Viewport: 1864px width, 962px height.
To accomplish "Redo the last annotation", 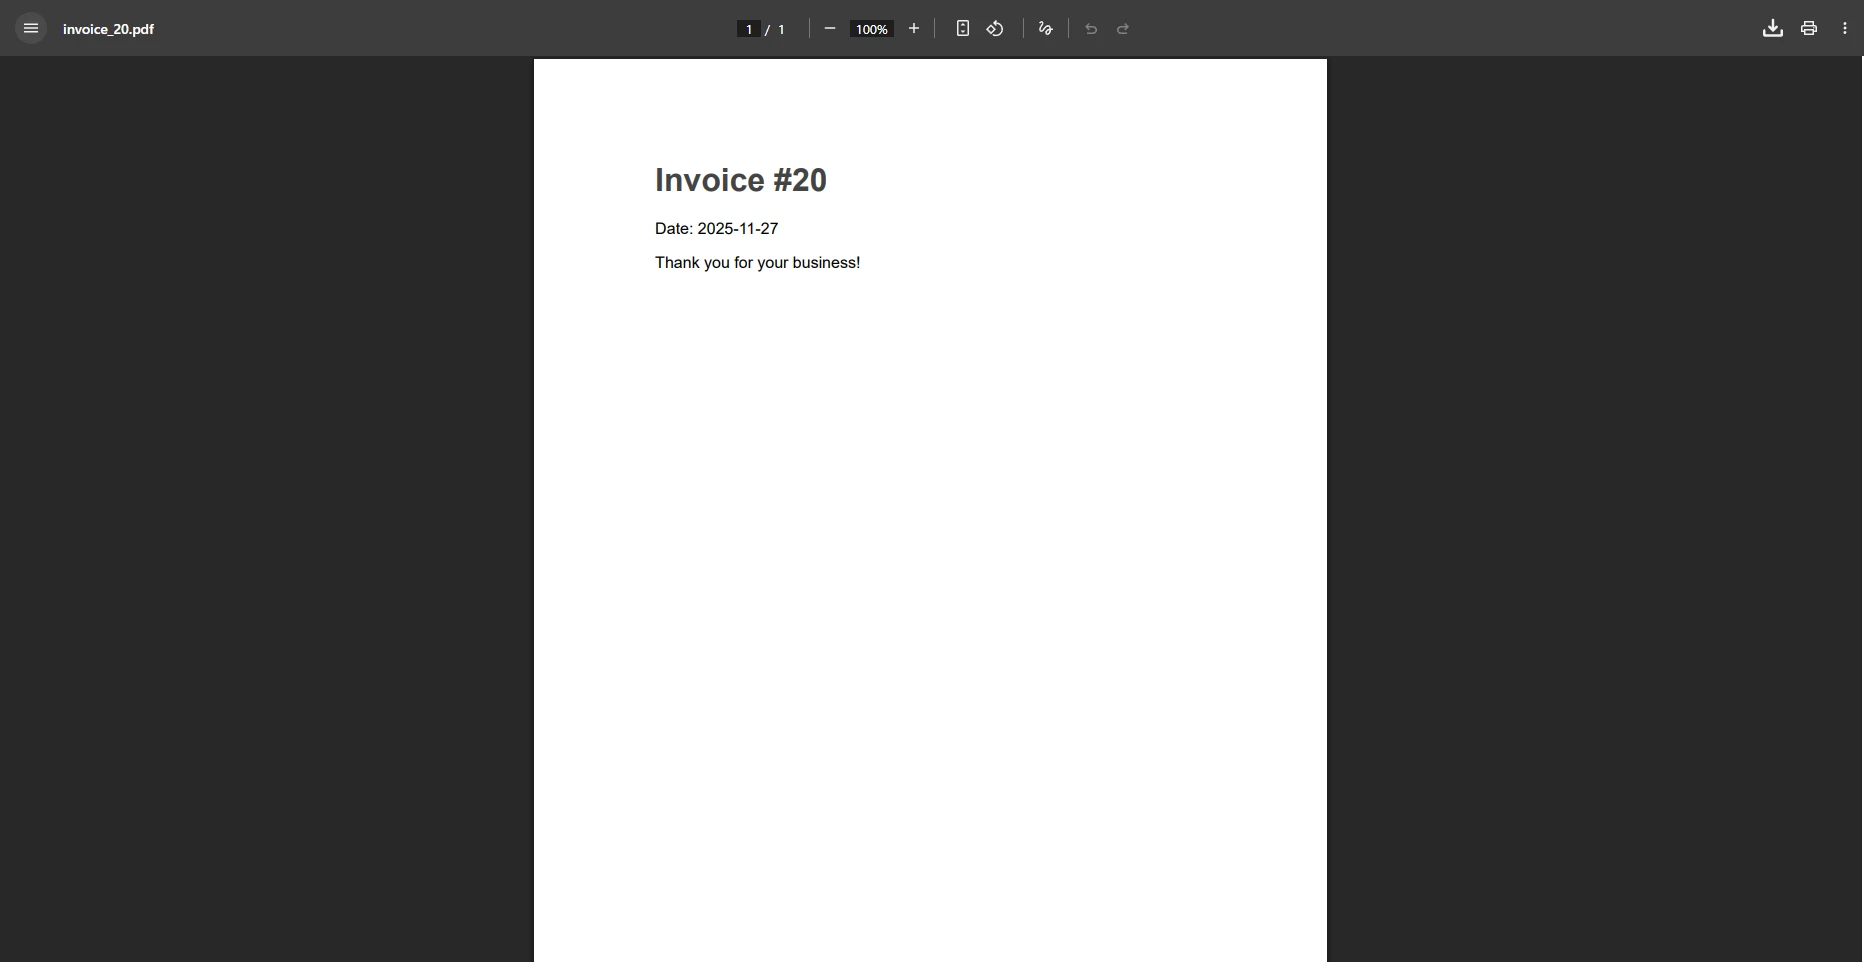I will point(1124,29).
